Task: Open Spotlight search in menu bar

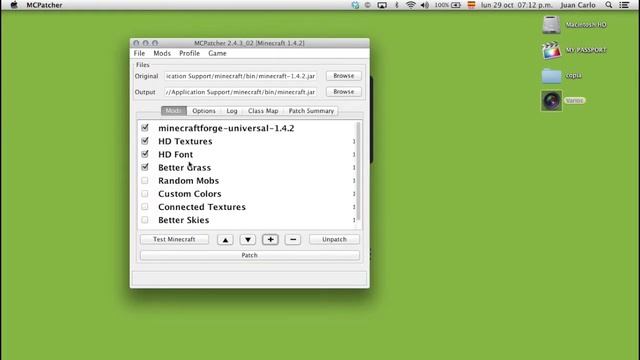Action: pos(609,5)
